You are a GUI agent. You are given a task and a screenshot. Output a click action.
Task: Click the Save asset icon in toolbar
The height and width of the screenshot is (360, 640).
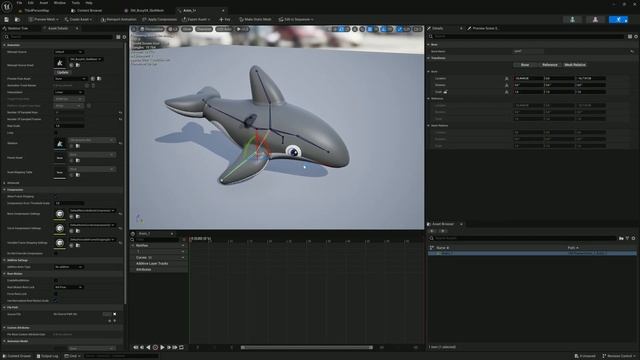pos(7,19)
